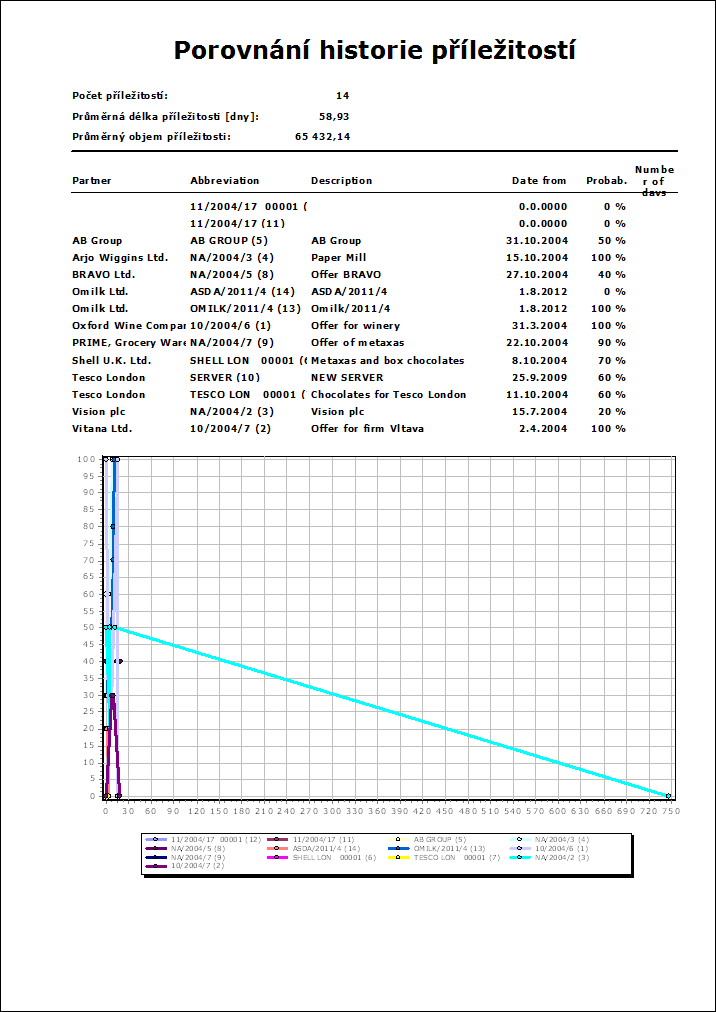This screenshot has width=716, height=1012.
Task: Select Oxford Wine Company partner cell
Action: coord(129,326)
